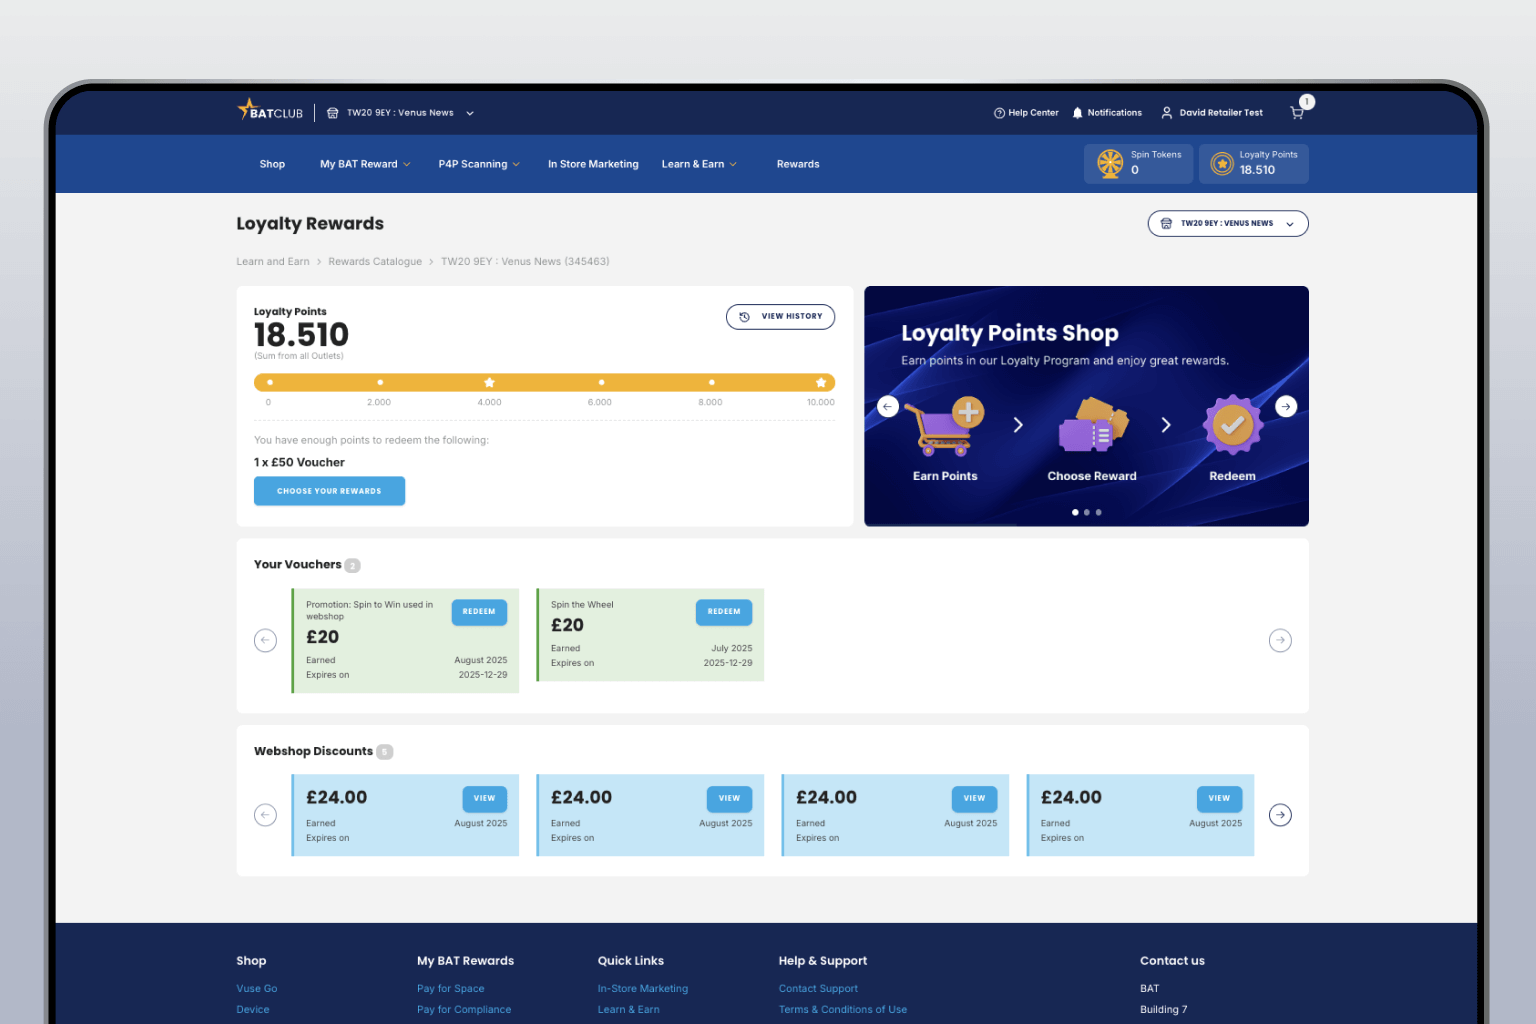Screen dimensions: 1536x1024
Task: Go to next banner slide arrow
Action: (1286, 407)
